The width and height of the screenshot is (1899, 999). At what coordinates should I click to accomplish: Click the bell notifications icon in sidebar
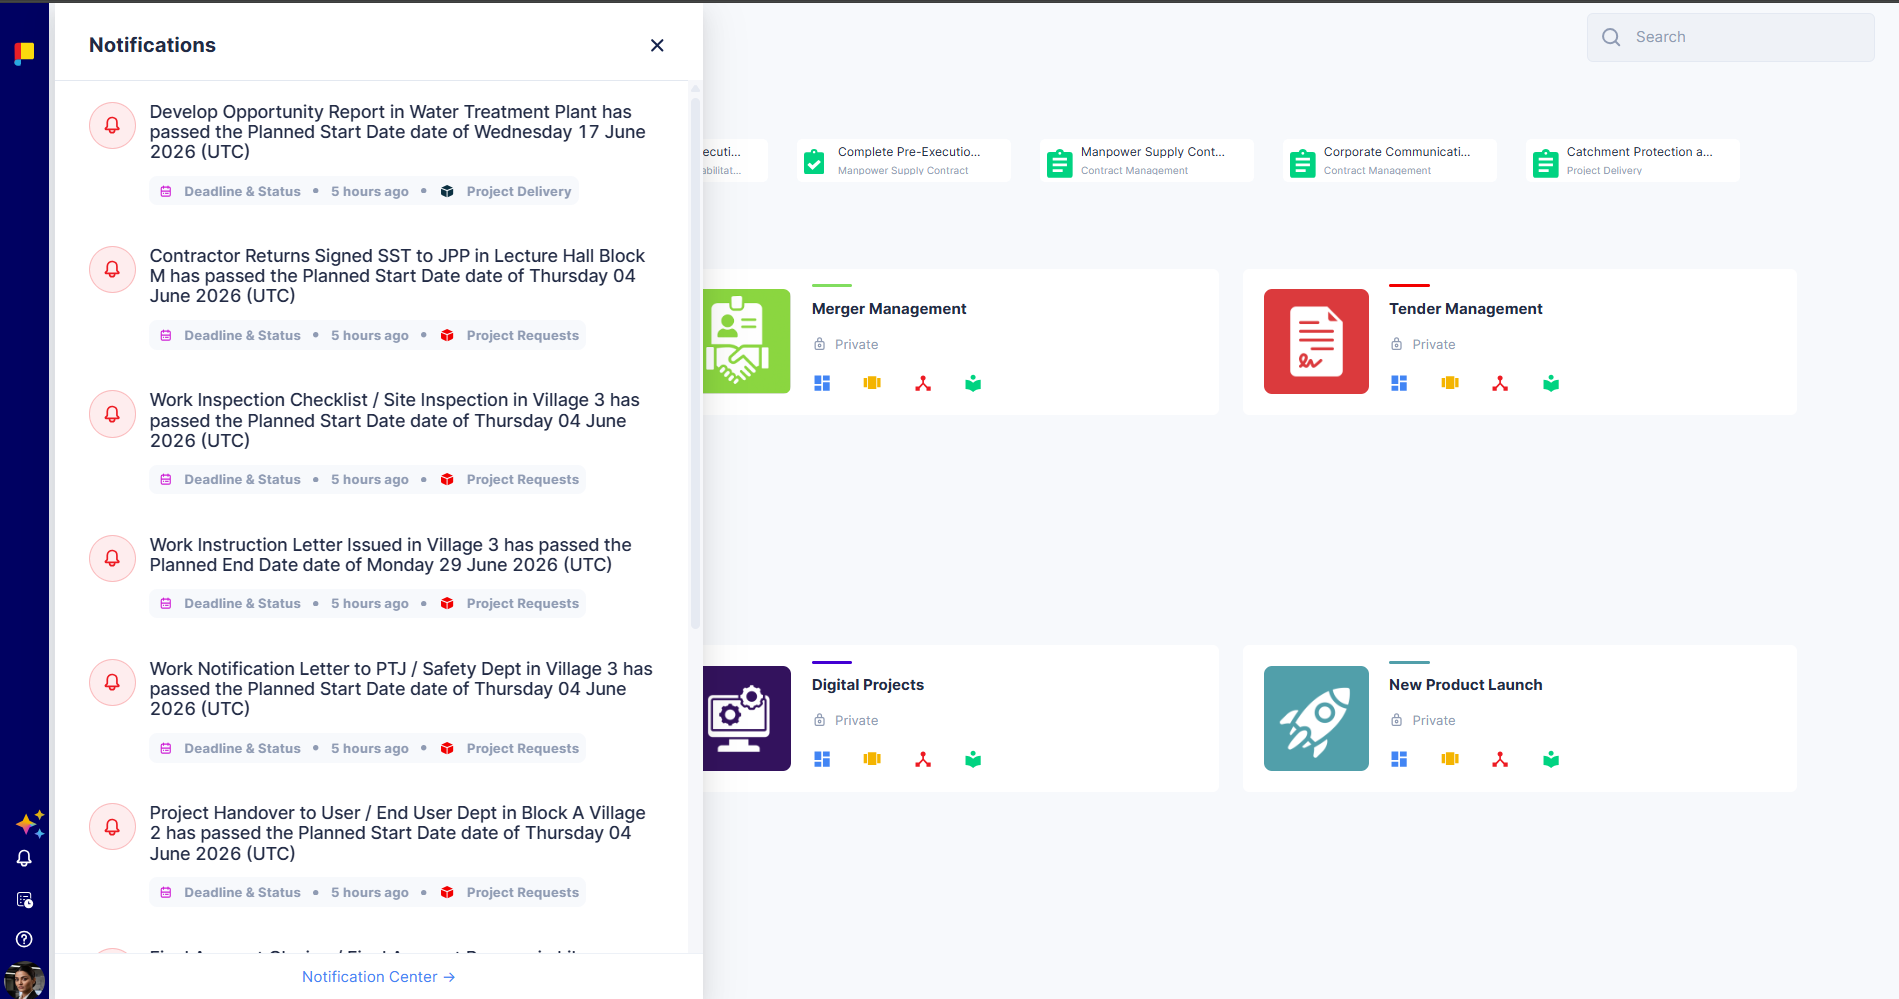(x=24, y=858)
